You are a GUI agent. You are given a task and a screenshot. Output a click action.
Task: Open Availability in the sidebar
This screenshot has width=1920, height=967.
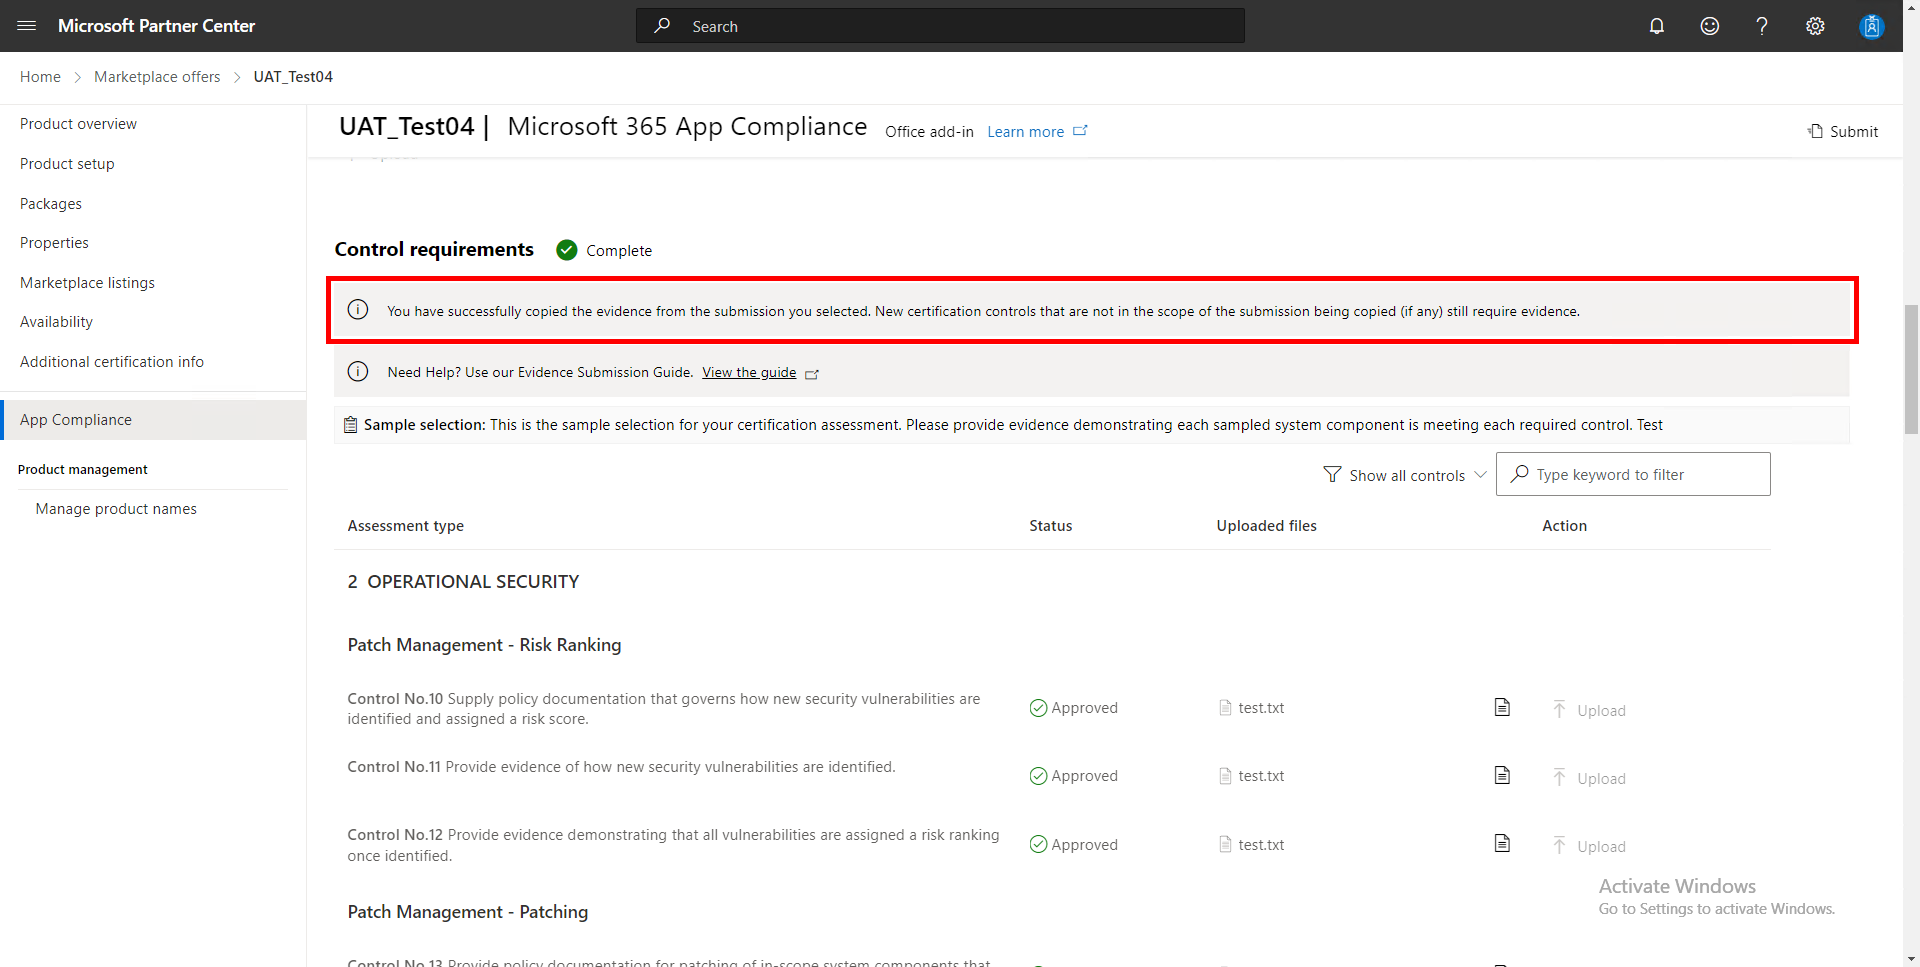pyautogui.click(x=56, y=322)
